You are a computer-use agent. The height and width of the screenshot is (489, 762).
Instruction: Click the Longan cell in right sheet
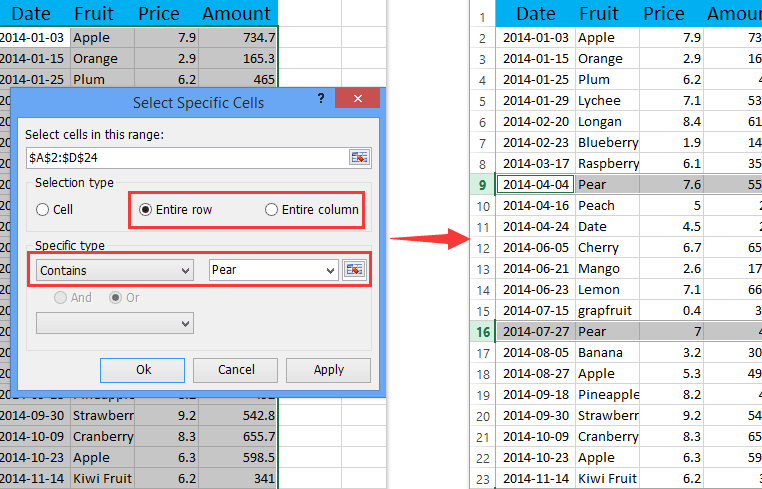[607, 122]
